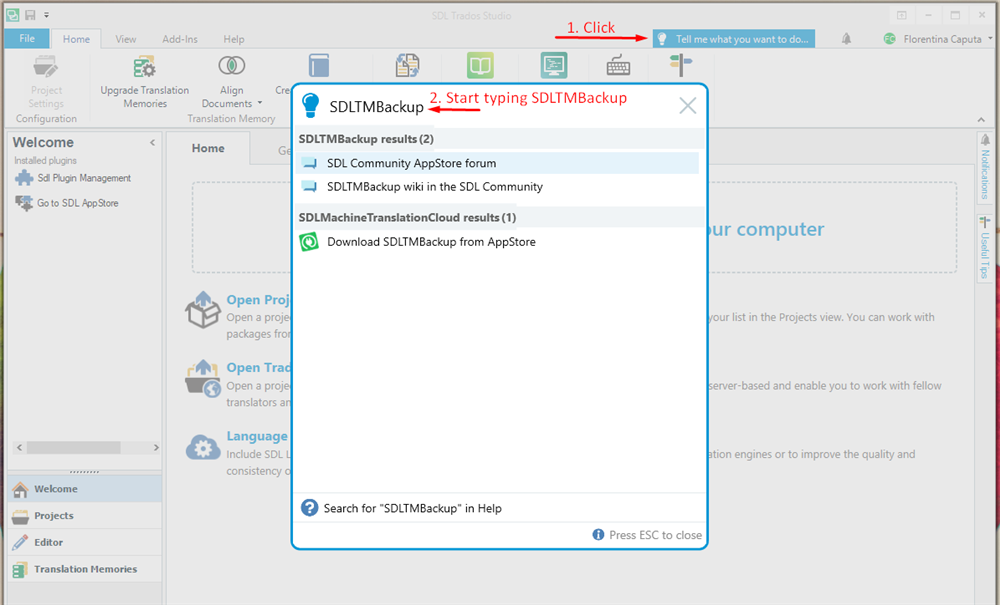This screenshot has height=605, width=1000.
Task: Open Project Settings in the ribbon
Action: point(46,83)
